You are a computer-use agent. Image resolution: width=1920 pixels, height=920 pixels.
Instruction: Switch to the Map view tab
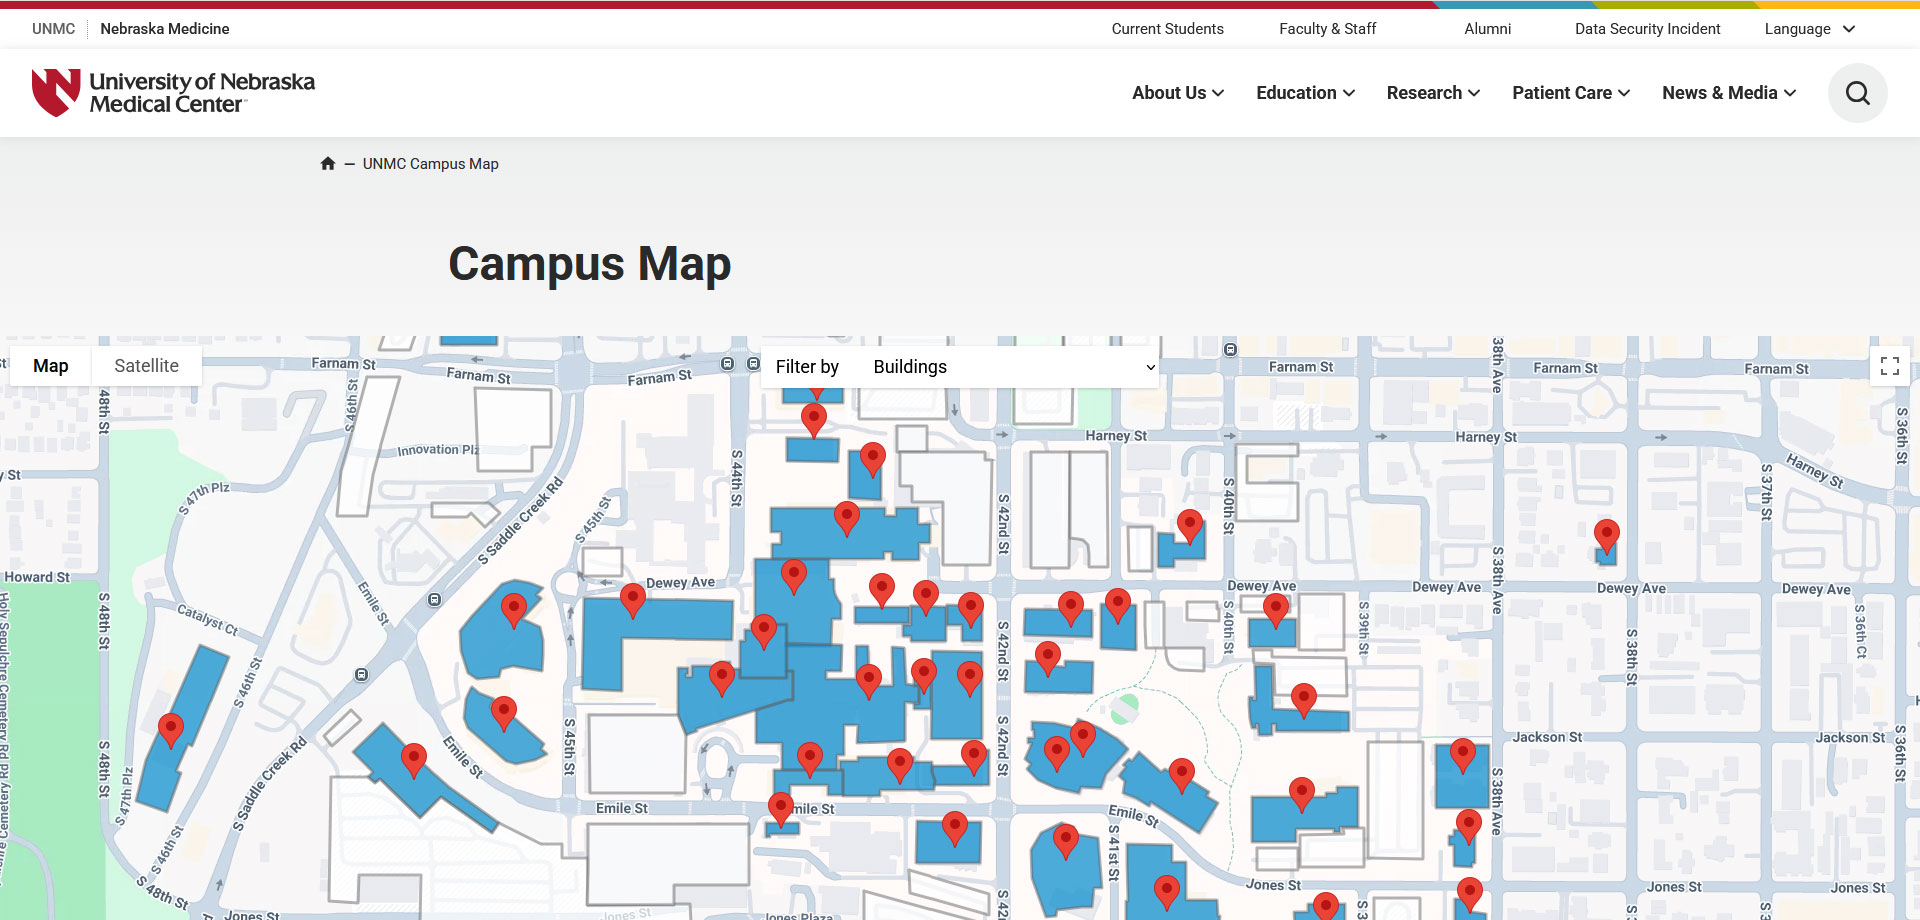[51, 366]
